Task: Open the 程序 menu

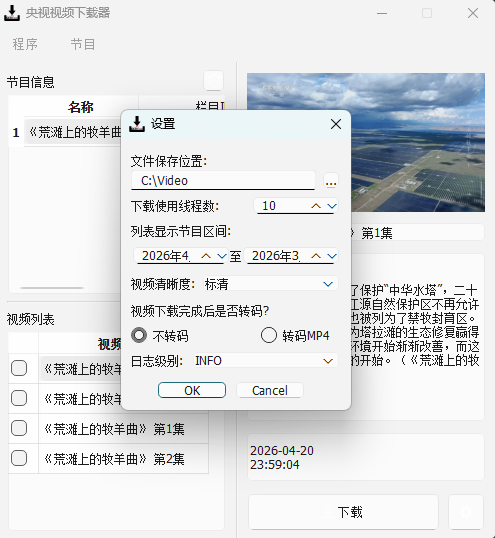Action: tap(25, 44)
